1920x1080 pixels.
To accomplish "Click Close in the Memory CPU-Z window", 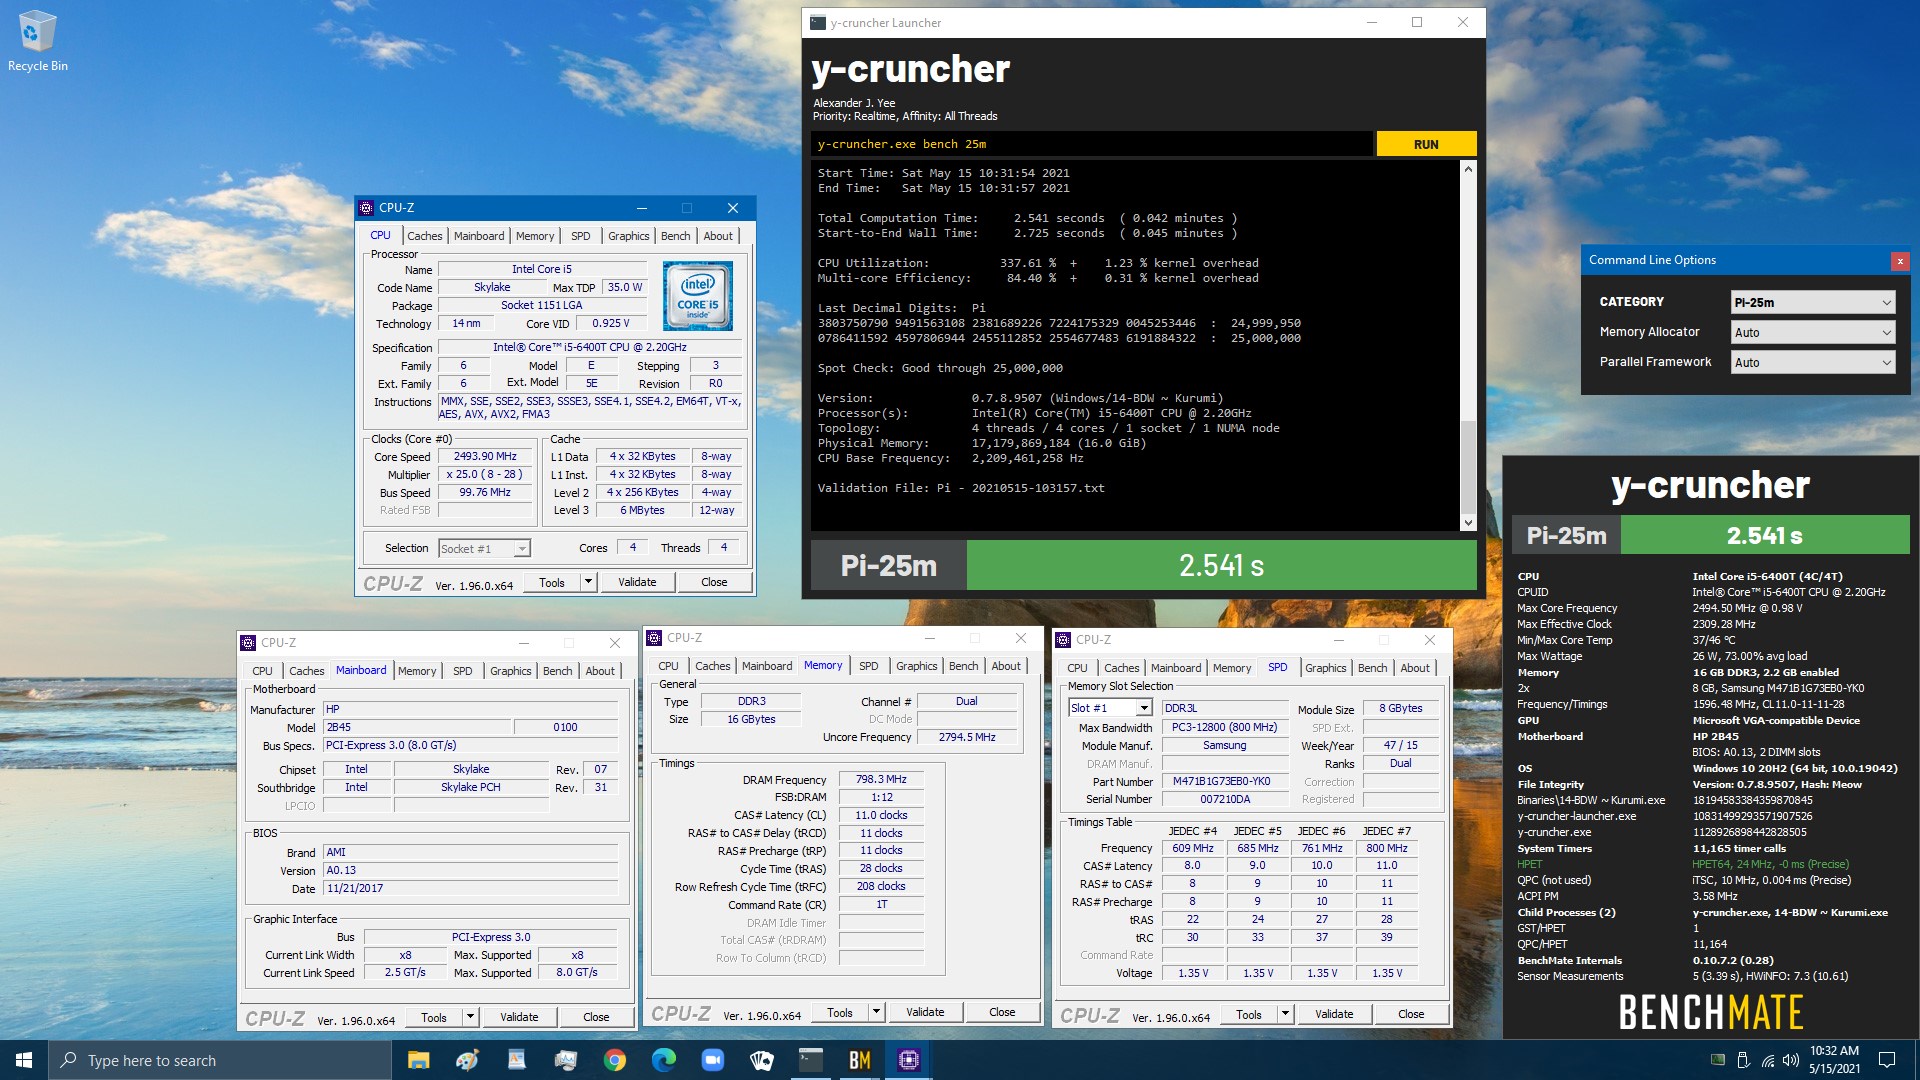I will pos(1002,1012).
